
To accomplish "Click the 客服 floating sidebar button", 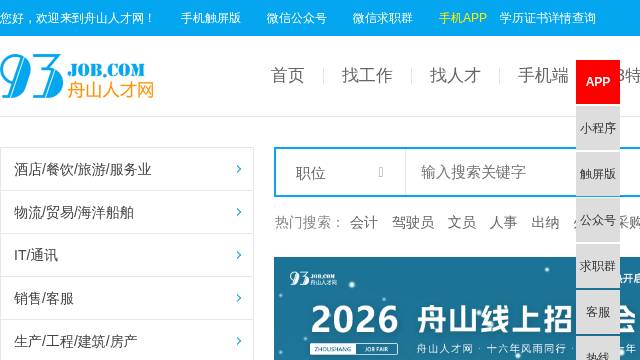I will click(x=598, y=312).
